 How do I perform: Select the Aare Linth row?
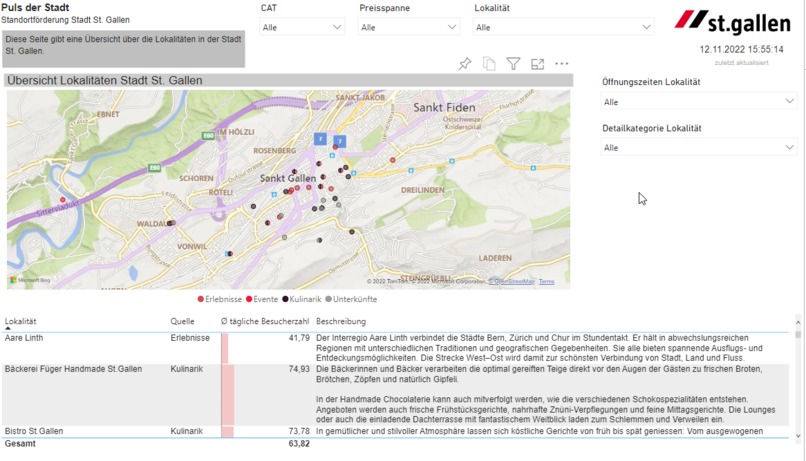[395, 348]
